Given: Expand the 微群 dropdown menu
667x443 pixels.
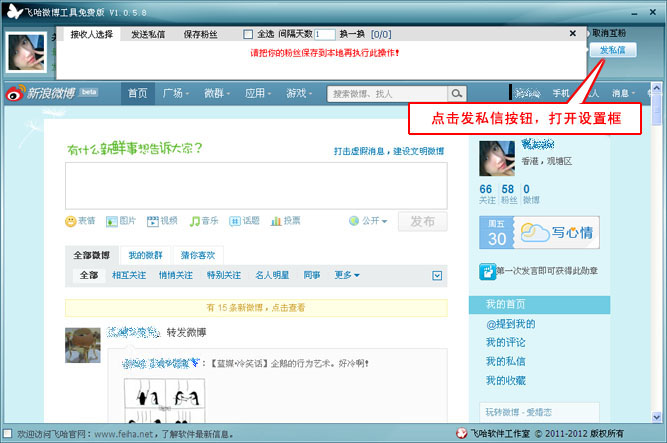Looking at the screenshot, I should click(x=217, y=93).
